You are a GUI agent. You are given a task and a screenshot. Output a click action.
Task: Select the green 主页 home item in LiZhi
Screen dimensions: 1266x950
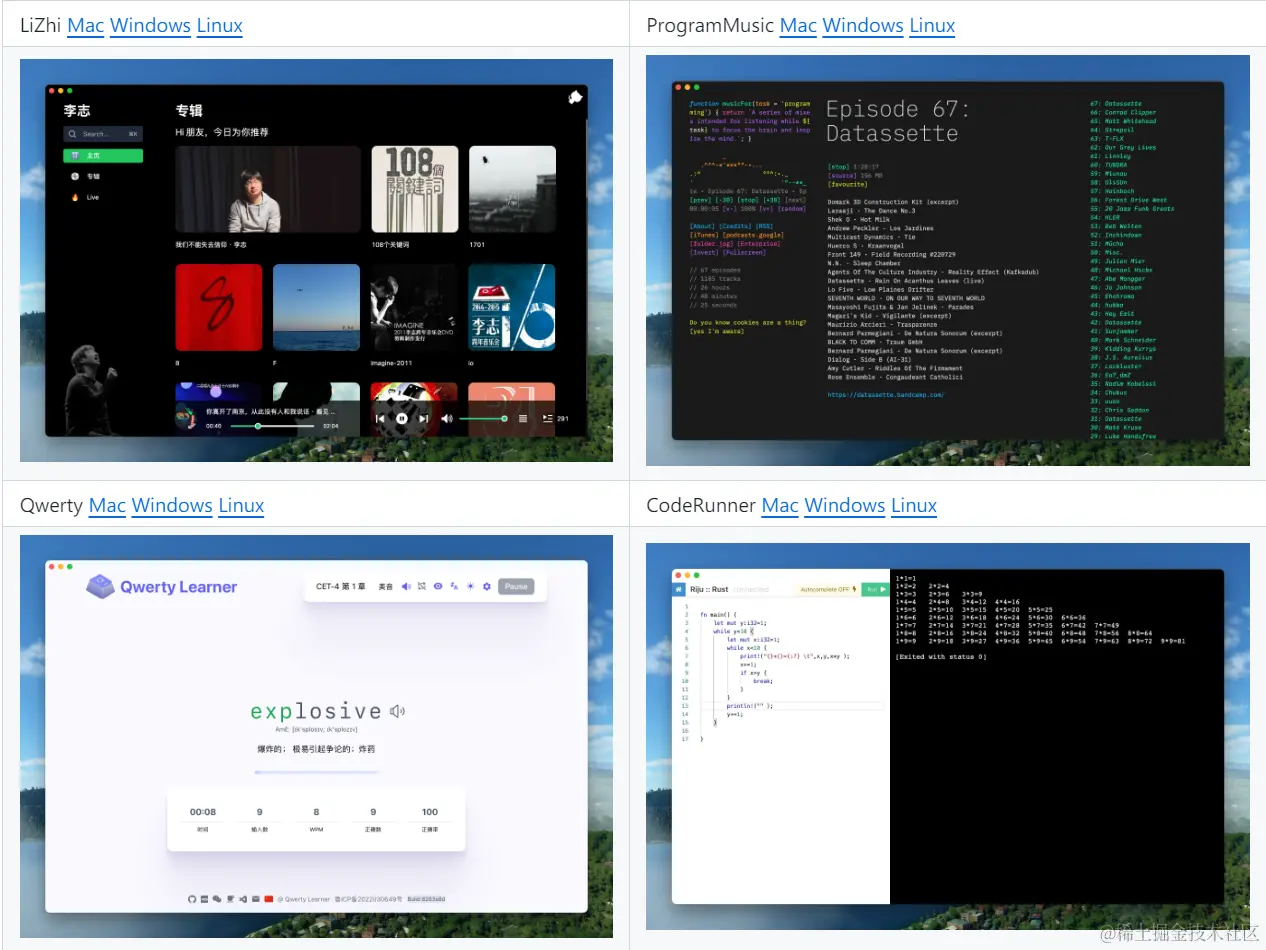click(103, 156)
